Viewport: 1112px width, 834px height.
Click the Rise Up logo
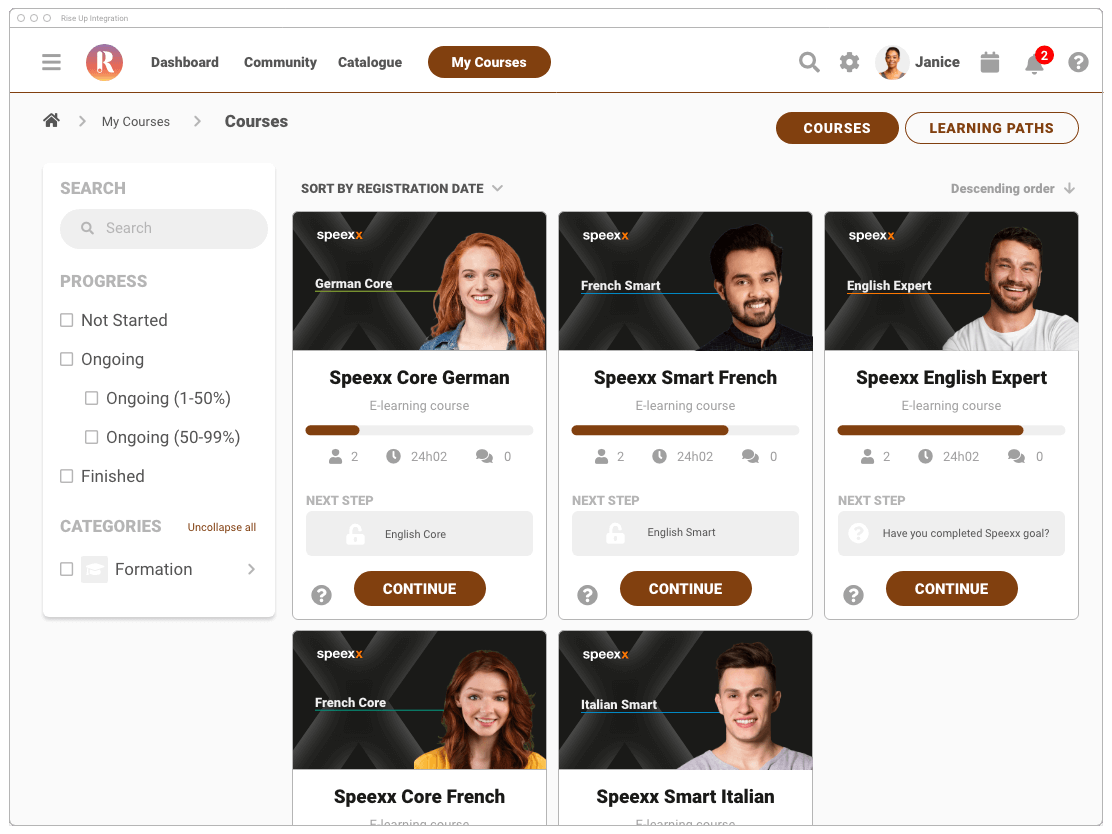pyautogui.click(x=104, y=62)
